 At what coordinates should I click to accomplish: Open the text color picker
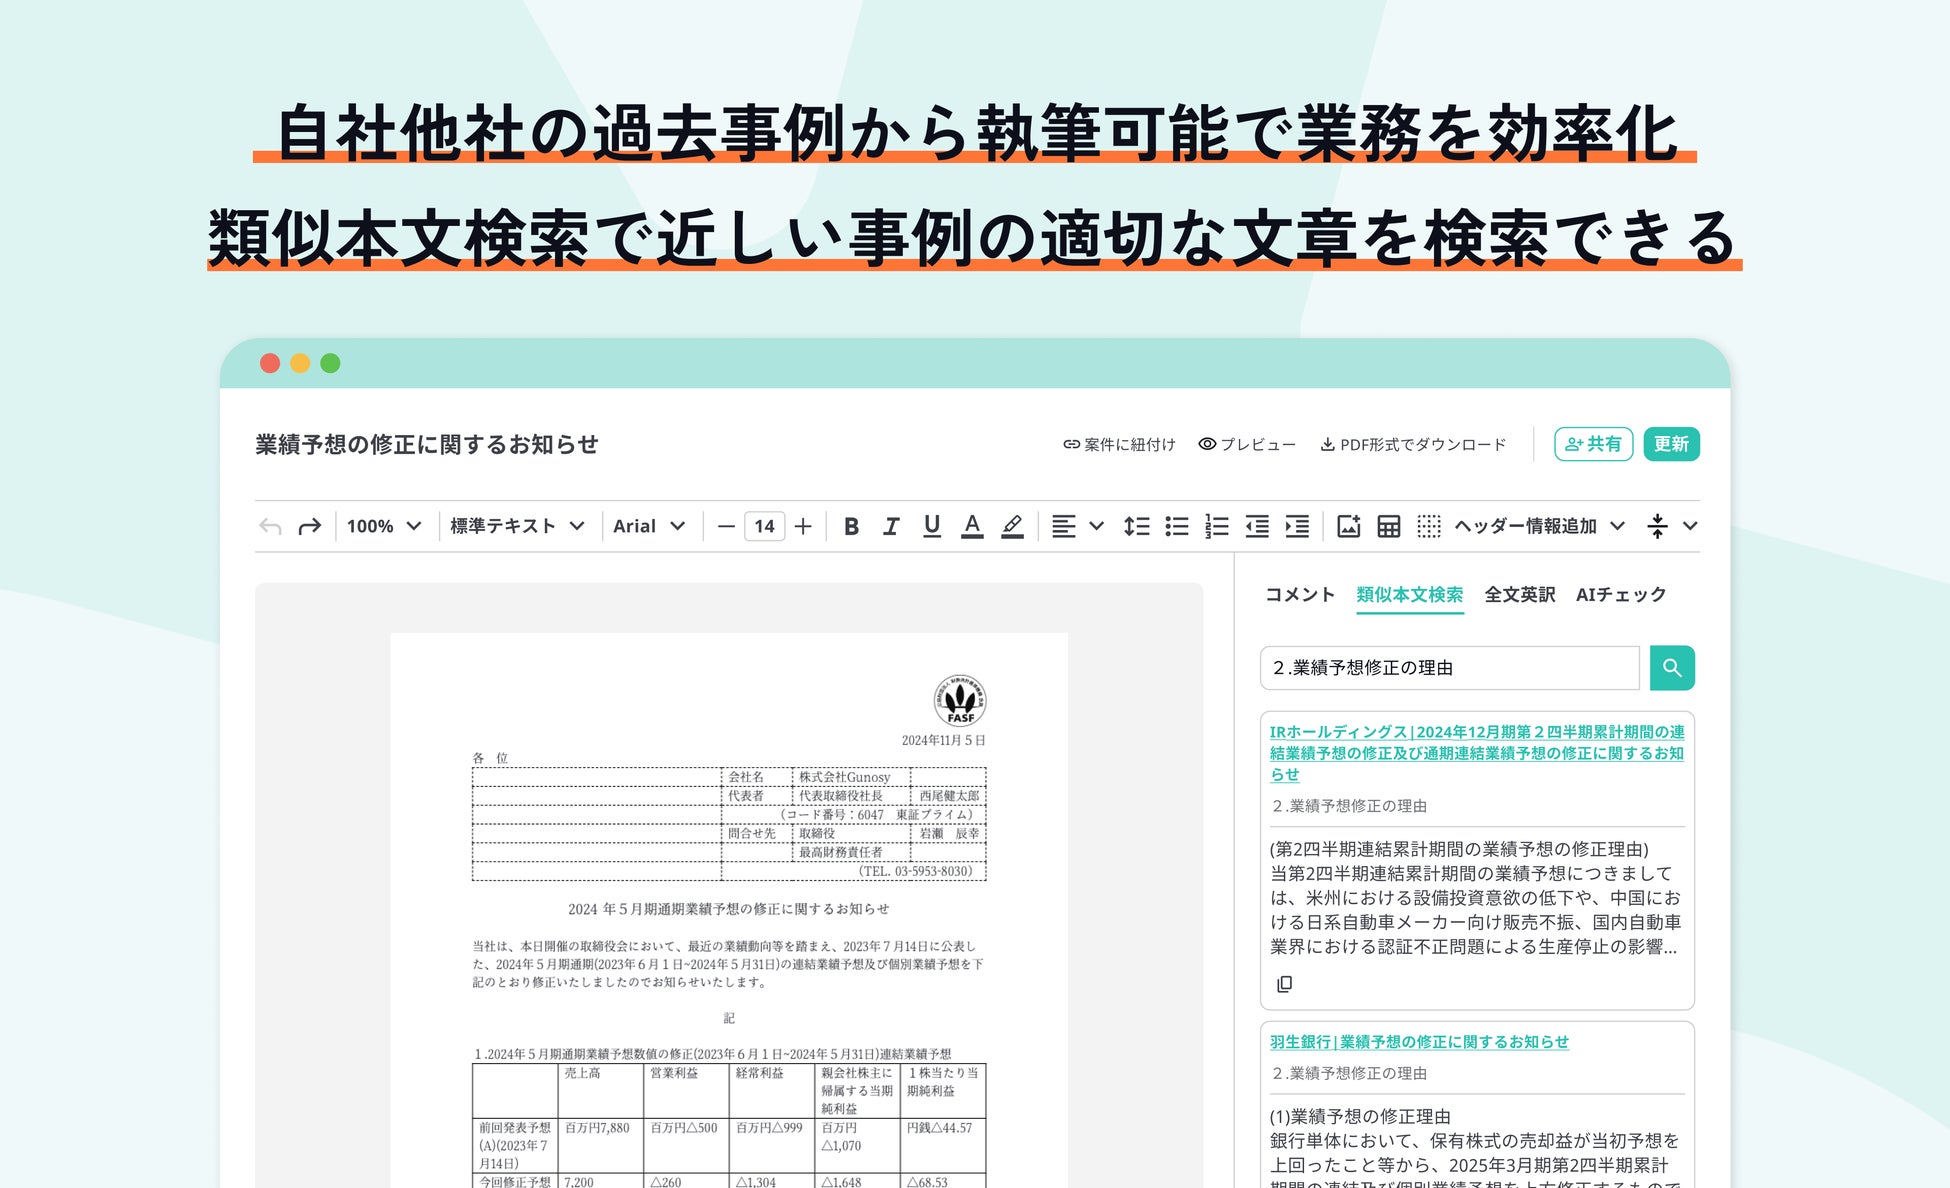pos(971,526)
